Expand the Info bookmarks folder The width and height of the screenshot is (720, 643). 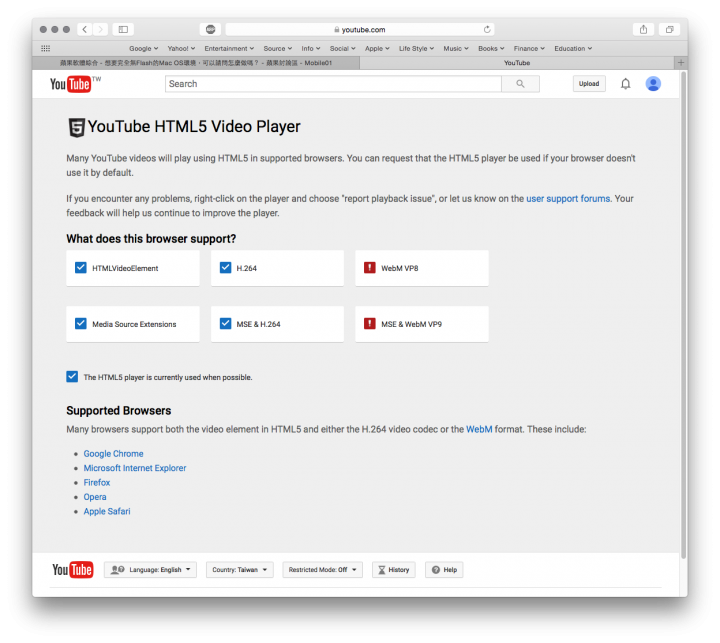point(310,48)
